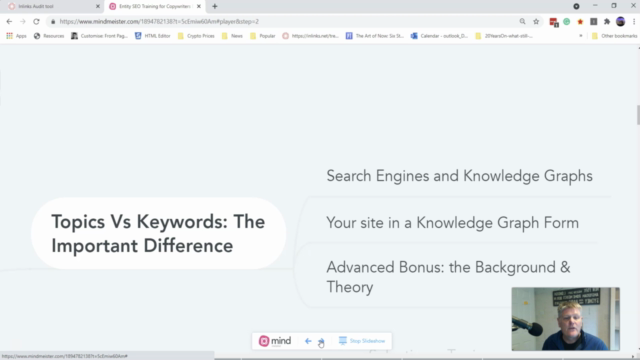Open the Resources bookmark
The width and height of the screenshot is (640, 360).
(x=49, y=36)
